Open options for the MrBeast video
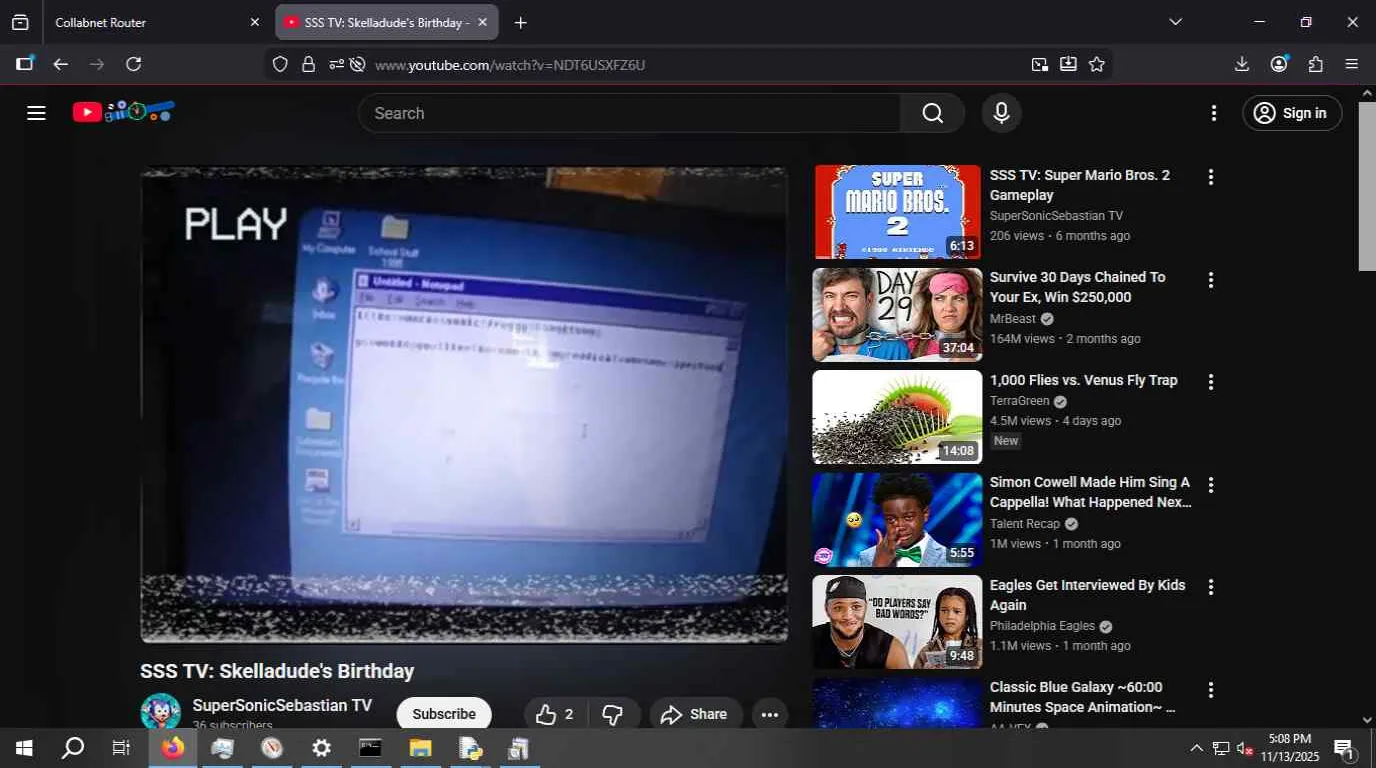 pyautogui.click(x=1211, y=280)
